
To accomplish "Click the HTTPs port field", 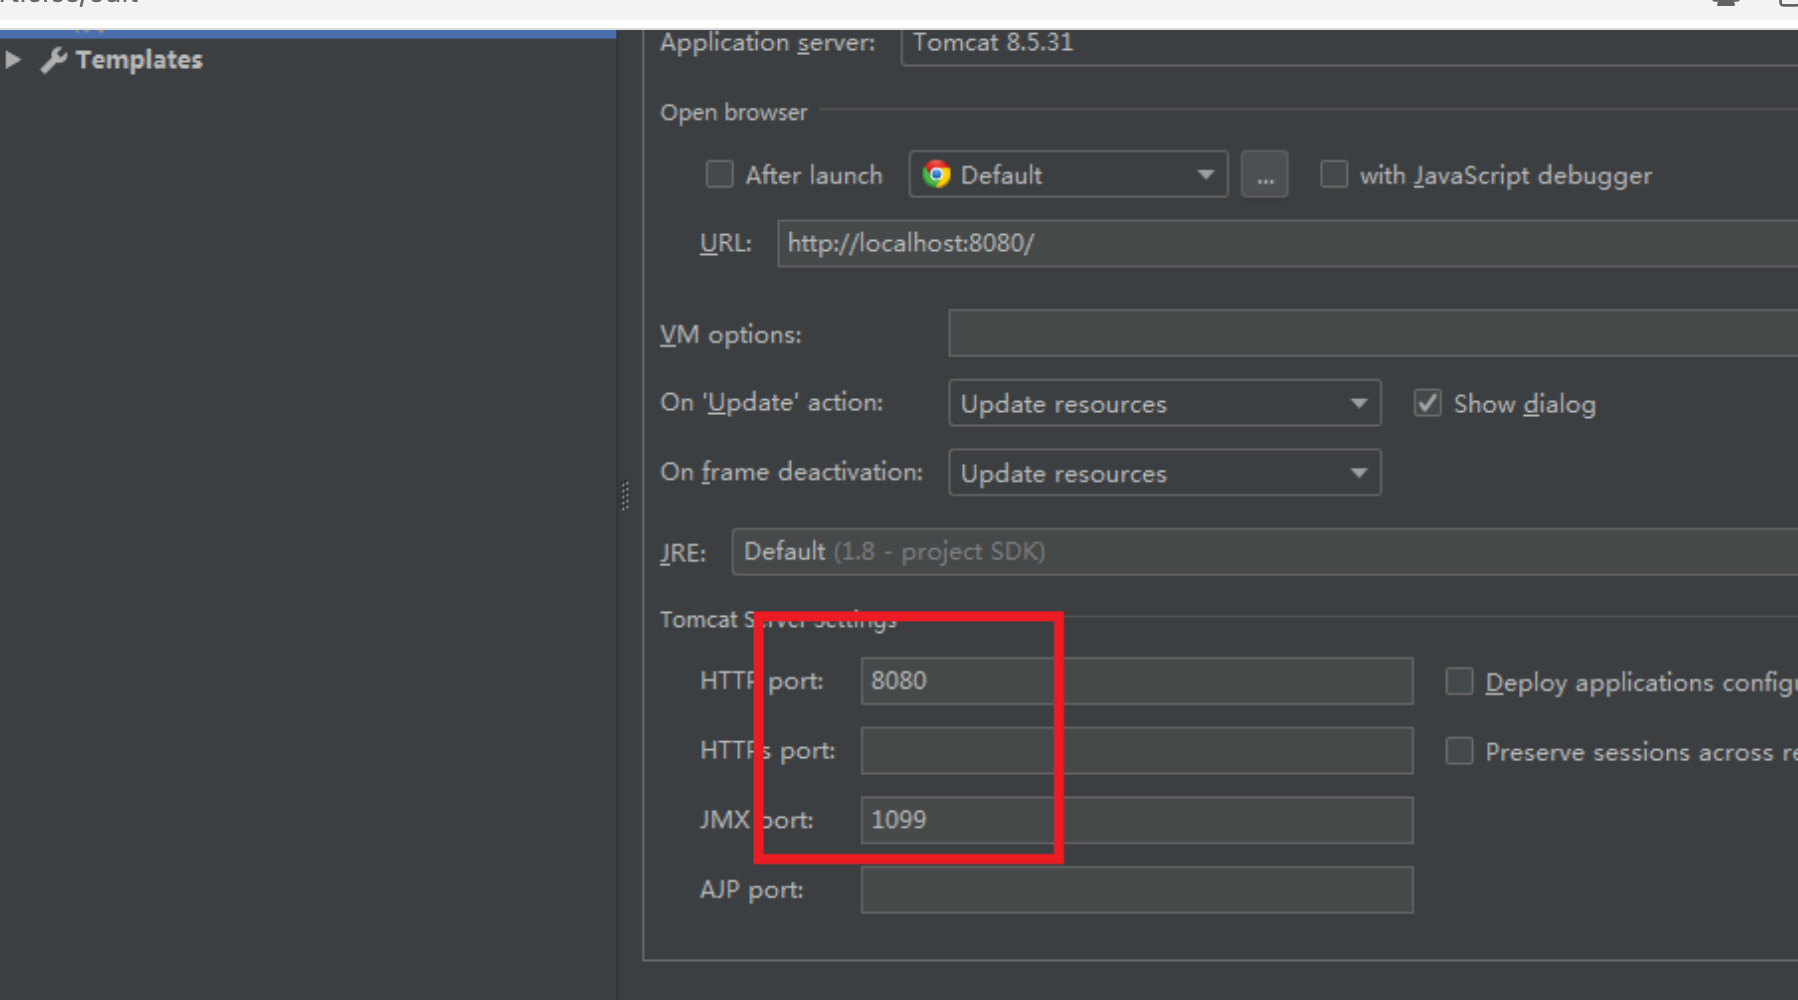I will [1137, 750].
